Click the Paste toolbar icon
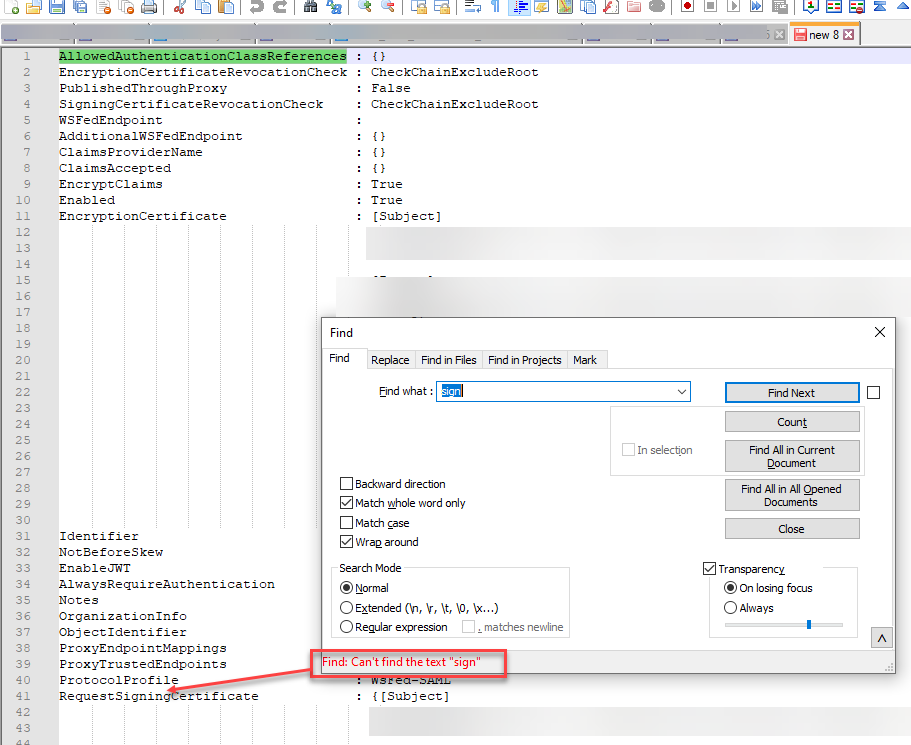 226,6
